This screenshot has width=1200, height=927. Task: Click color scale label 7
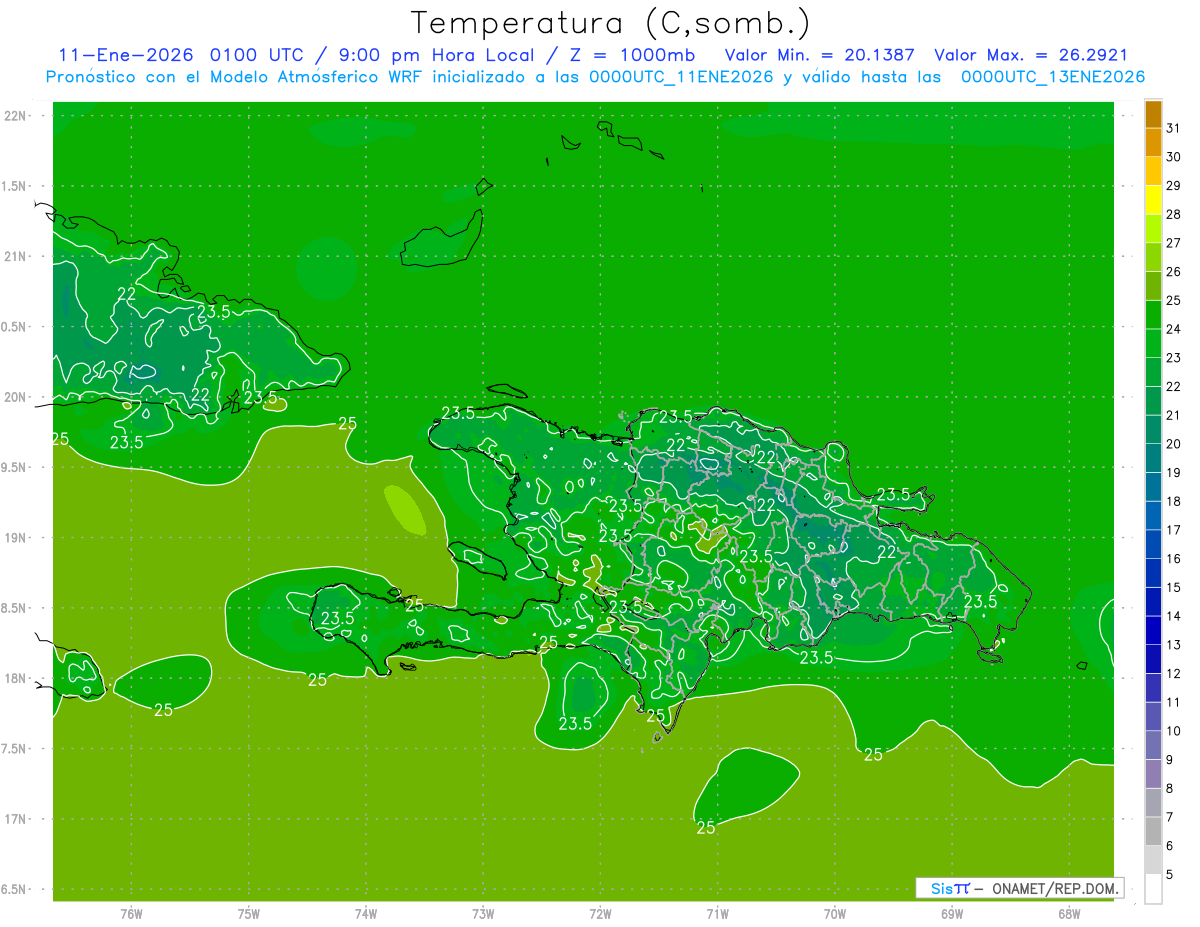pyautogui.click(x=1170, y=817)
